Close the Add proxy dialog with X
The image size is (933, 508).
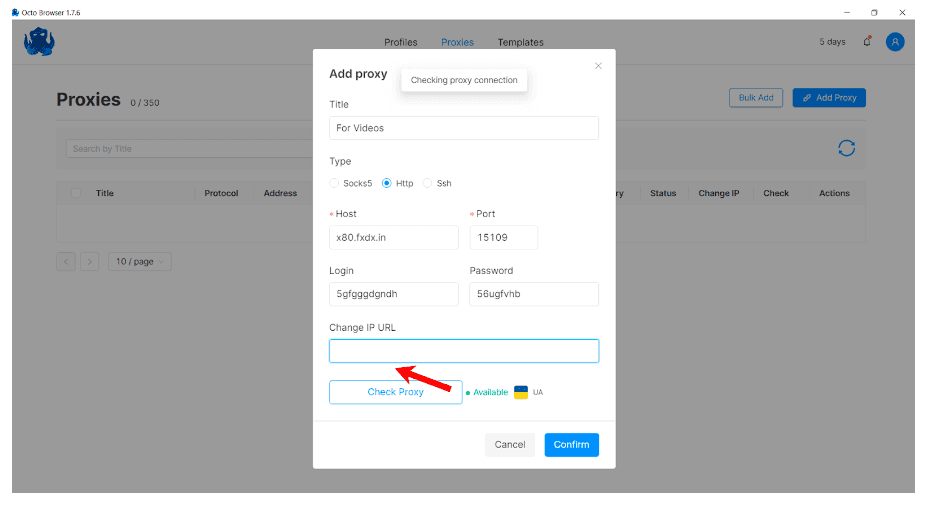598,66
